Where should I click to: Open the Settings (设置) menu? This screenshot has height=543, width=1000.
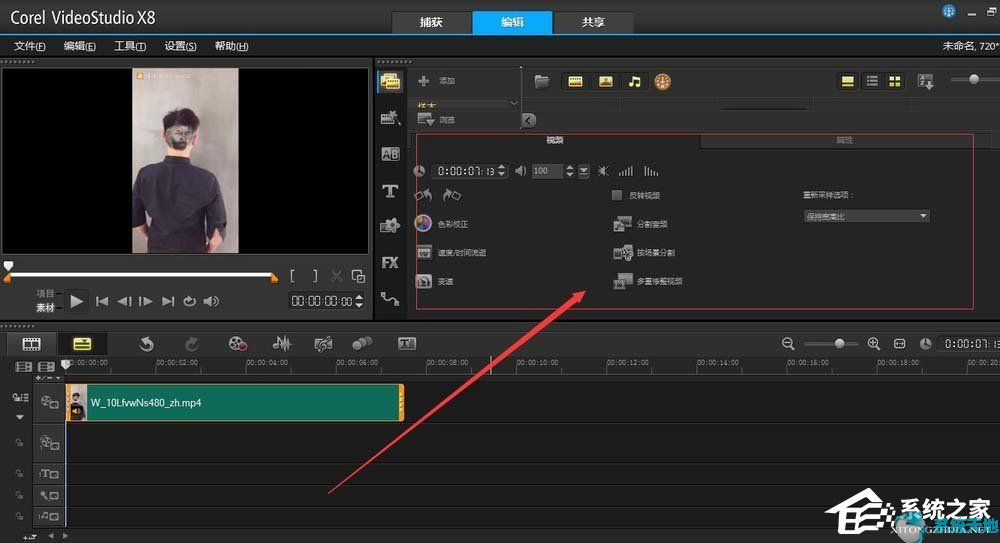point(180,46)
